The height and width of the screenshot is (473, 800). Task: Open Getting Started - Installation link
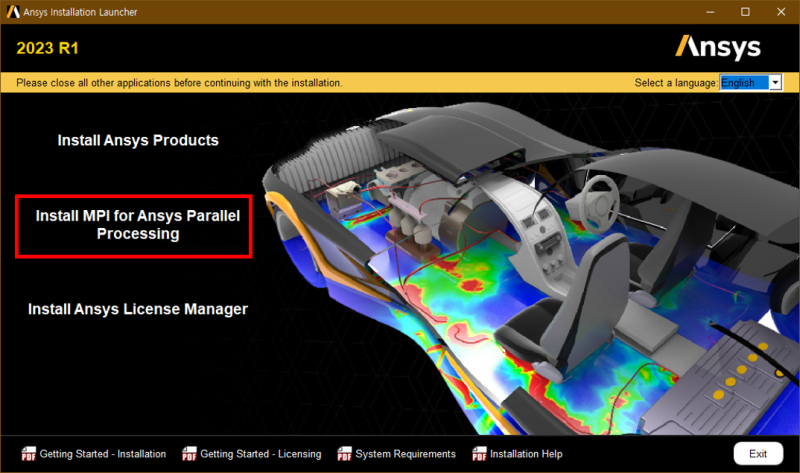pyautogui.click(x=103, y=454)
